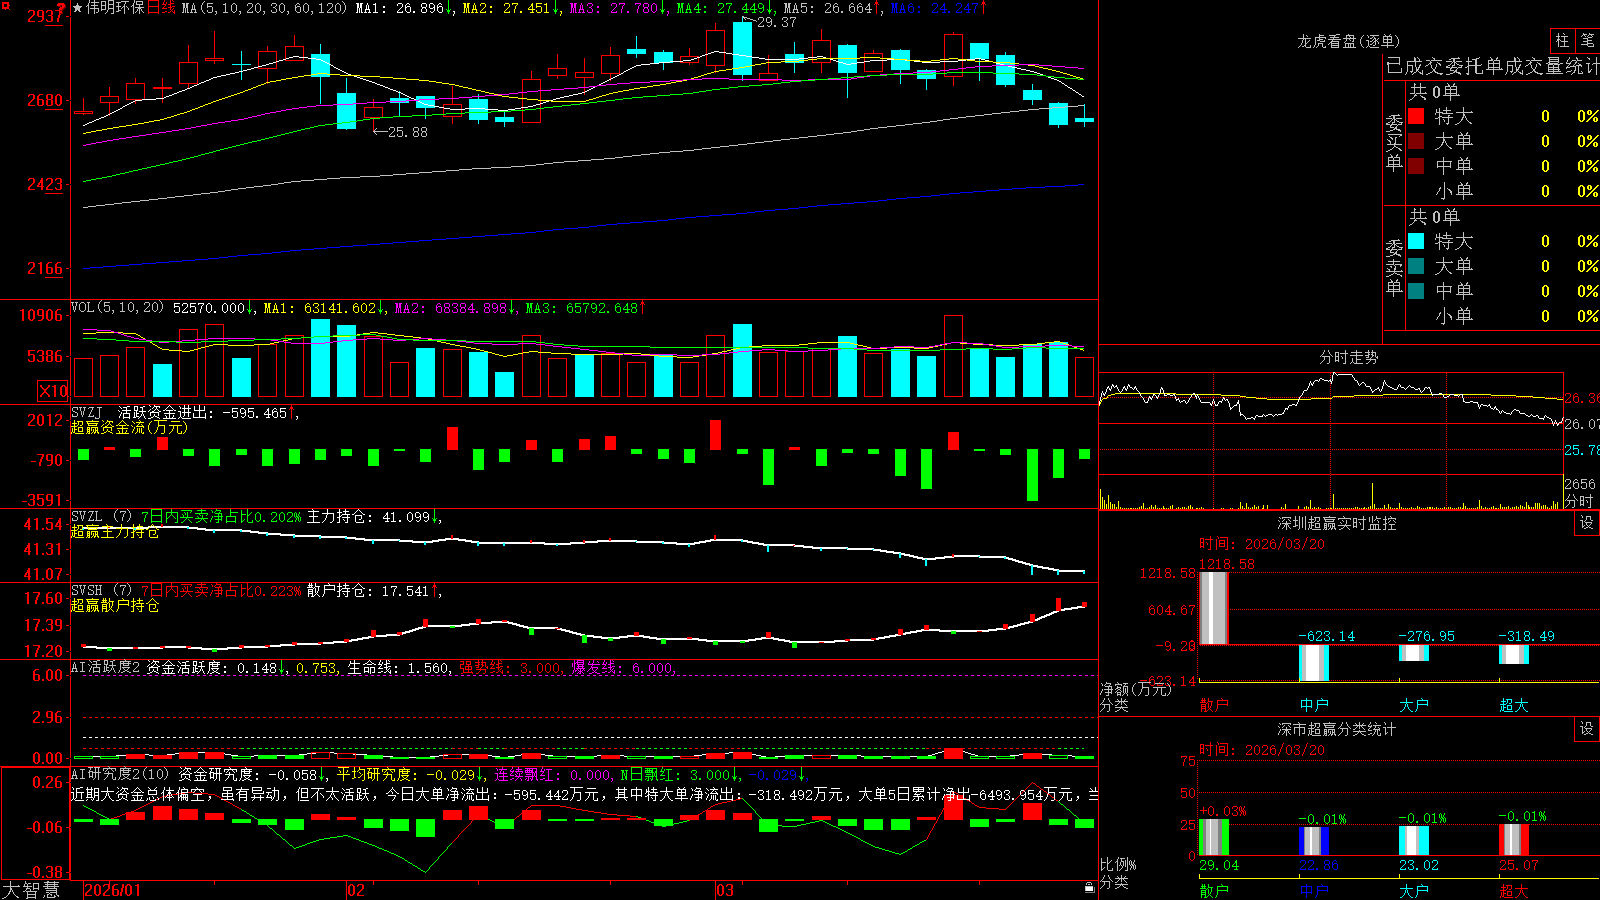Screen dimensions: 1600x900
Task: Click the 已成交委托单成交量统计 header
Action: (x=1492, y=66)
